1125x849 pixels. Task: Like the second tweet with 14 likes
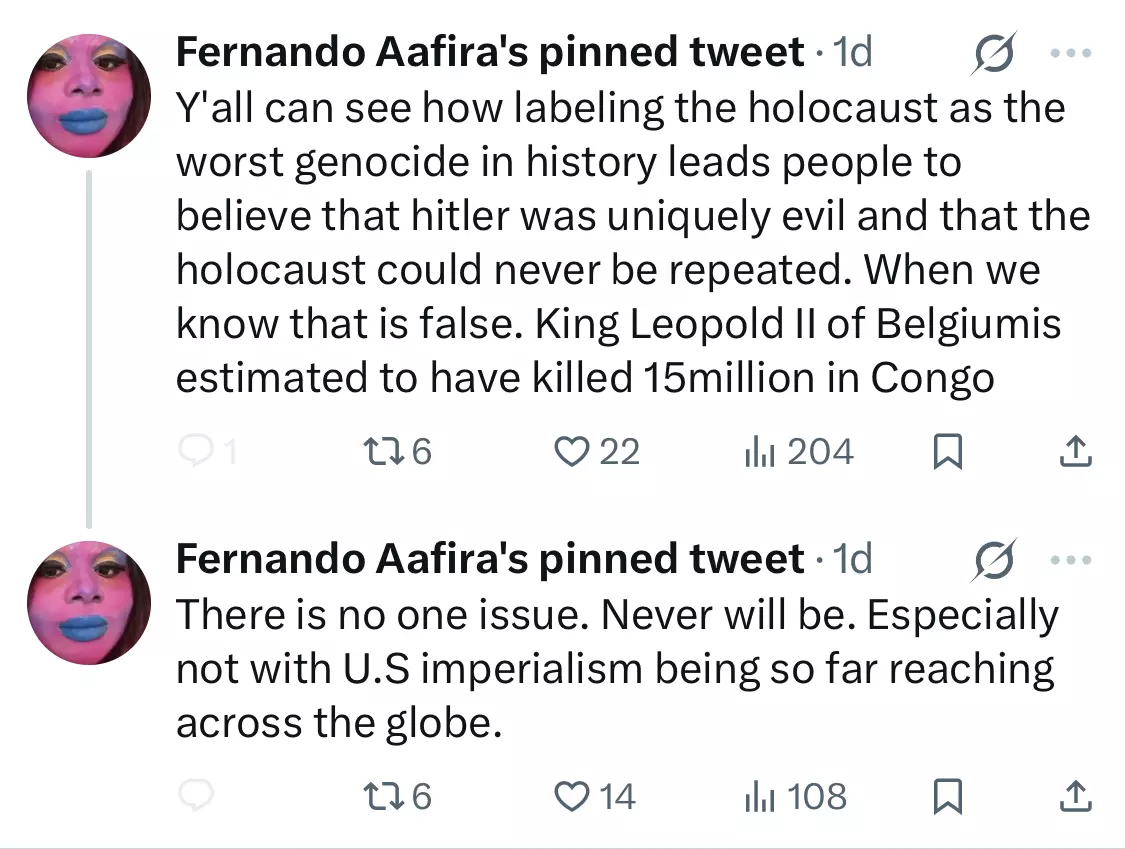(595, 796)
